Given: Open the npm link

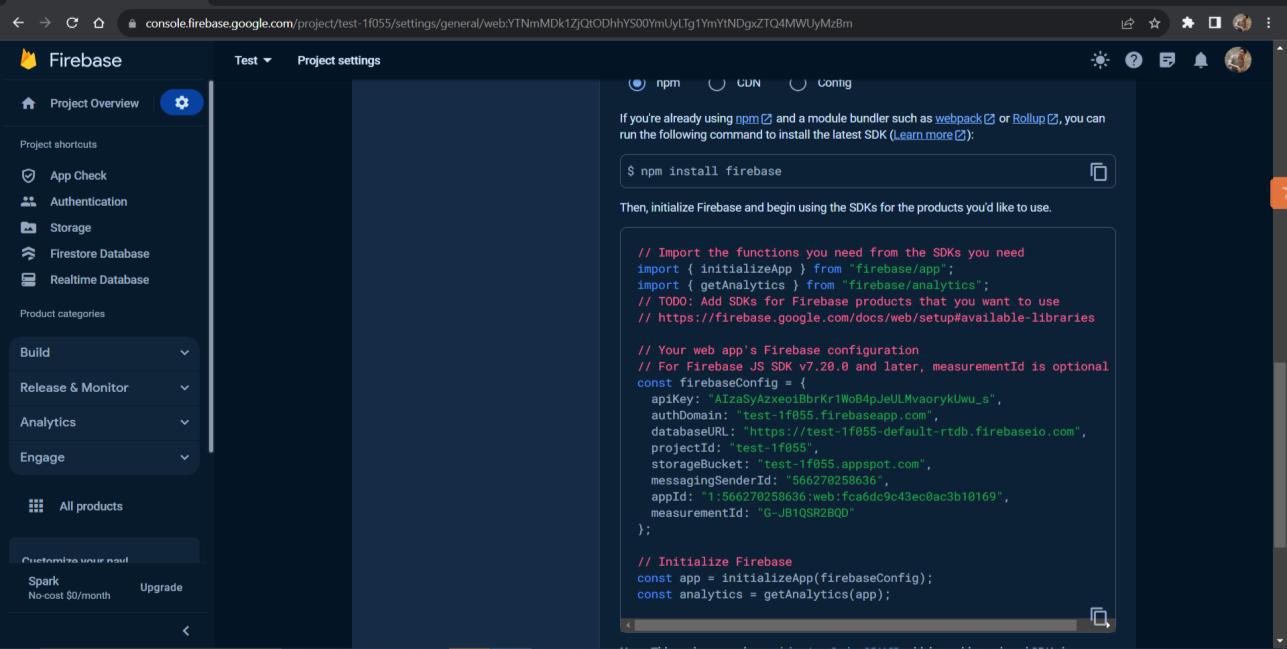Looking at the screenshot, I should [x=754, y=118].
